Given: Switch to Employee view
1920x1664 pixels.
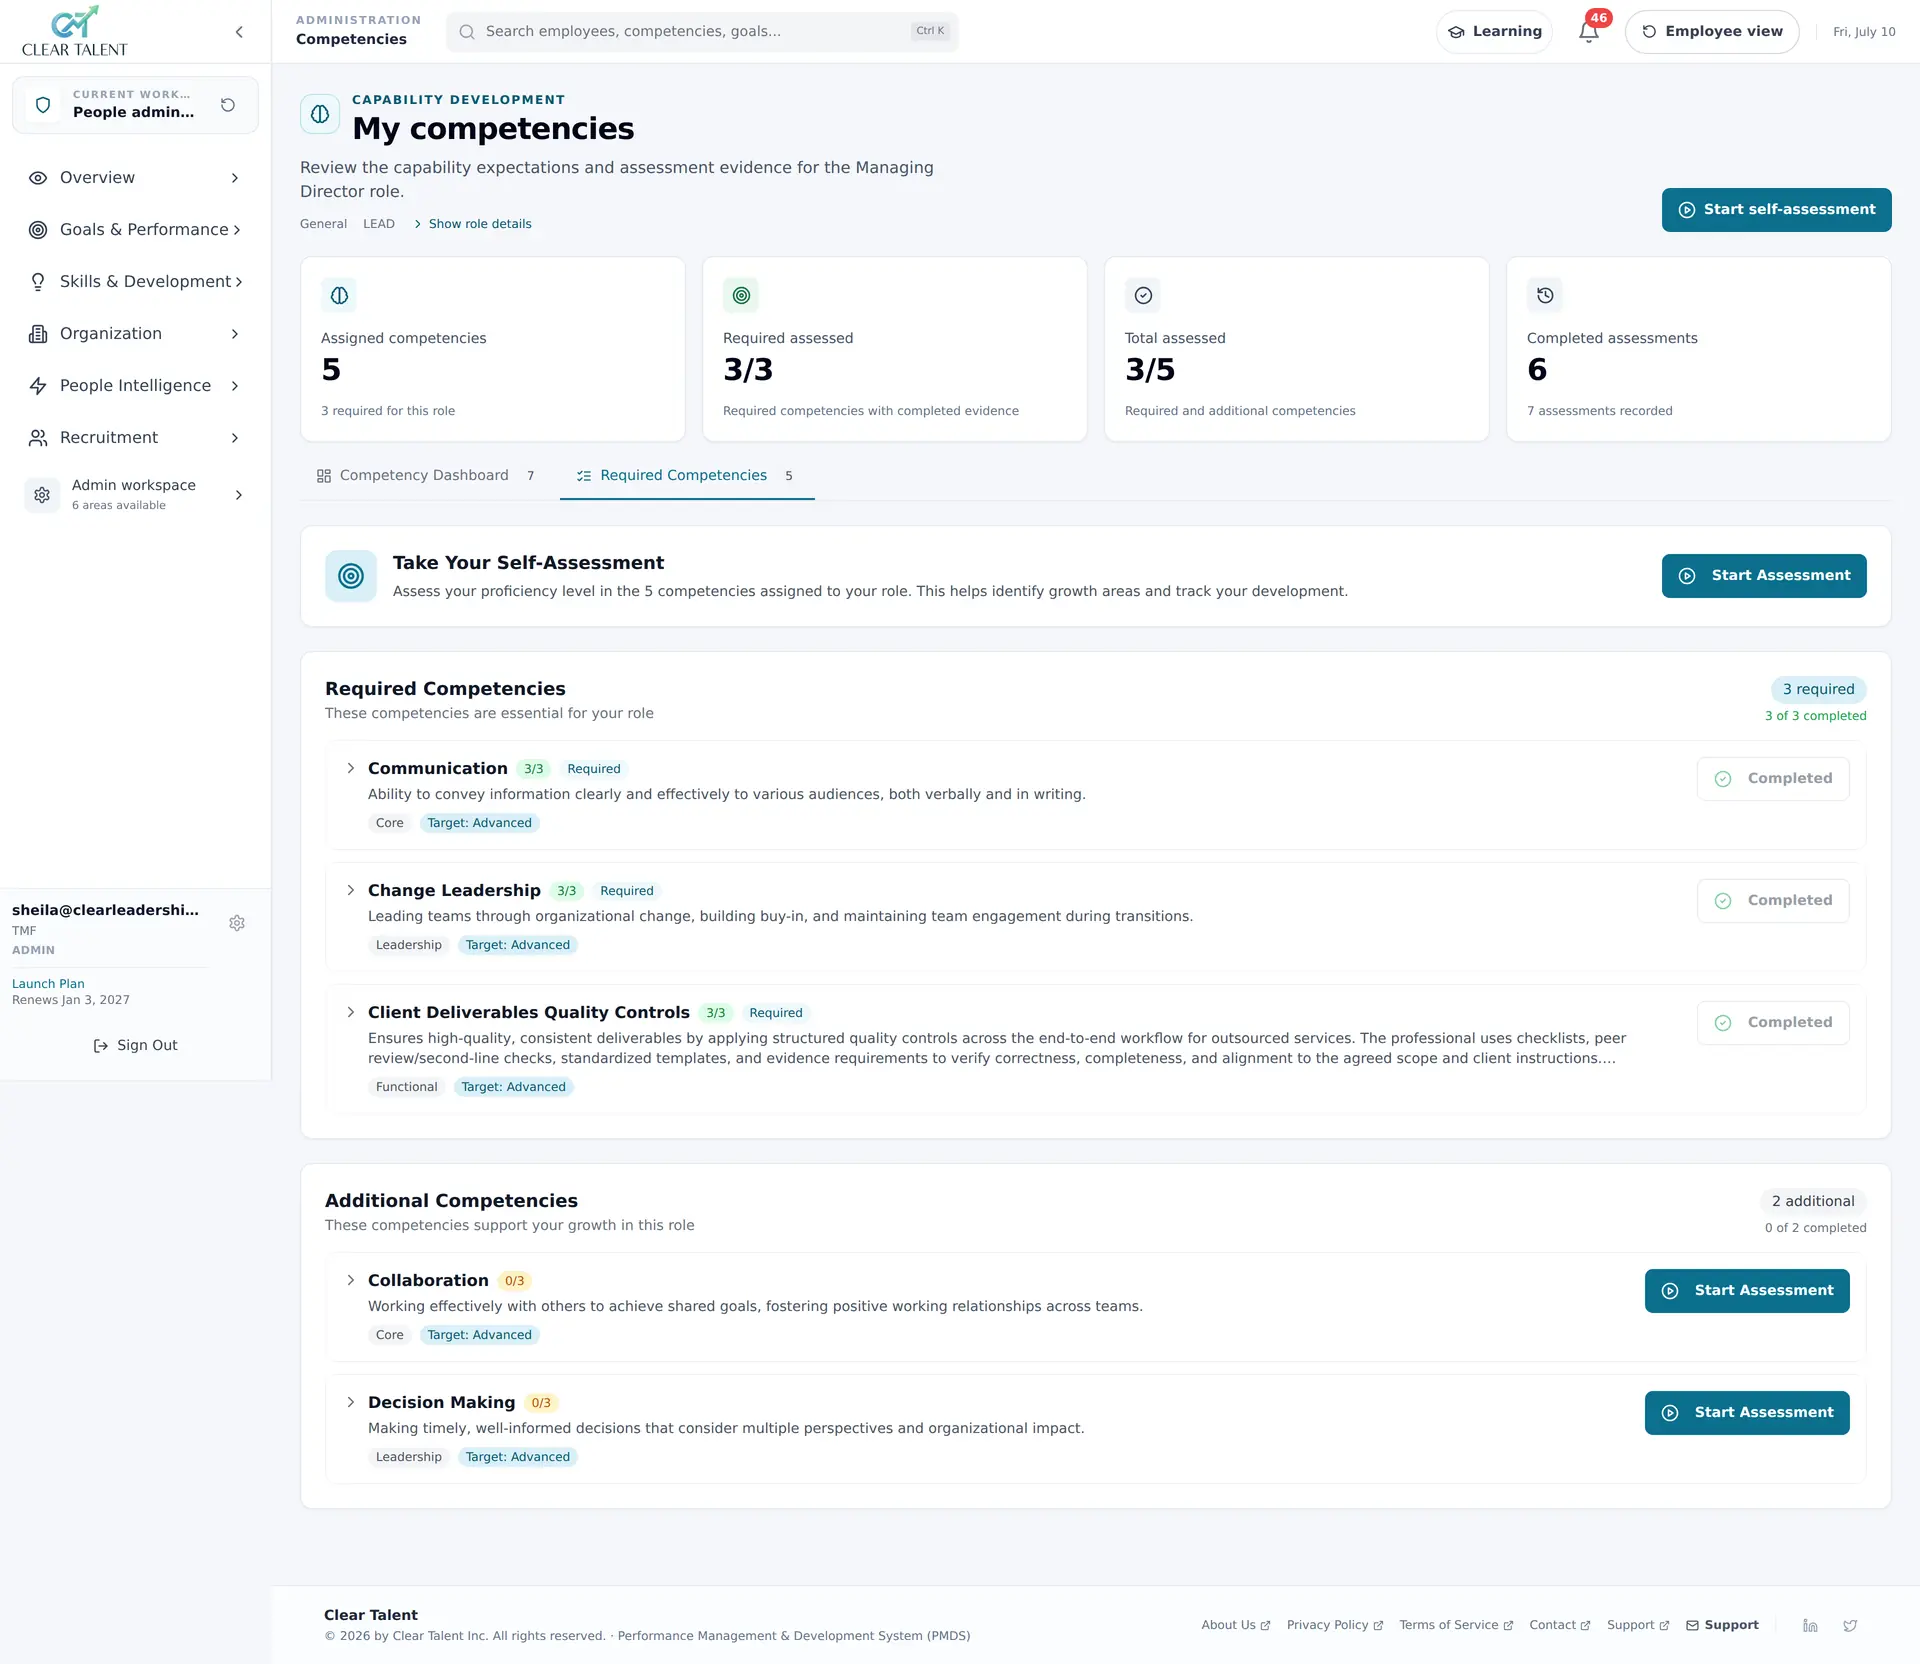Looking at the screenshot, I should tap(1712, 32).
